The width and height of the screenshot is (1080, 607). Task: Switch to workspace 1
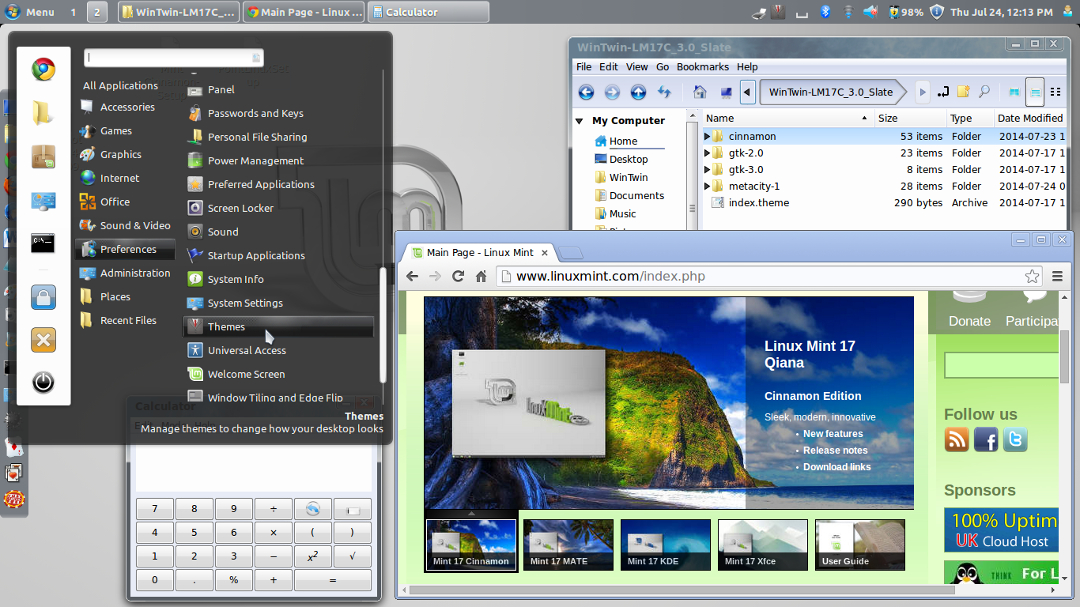pyautogui.click(x=73, y=12)
